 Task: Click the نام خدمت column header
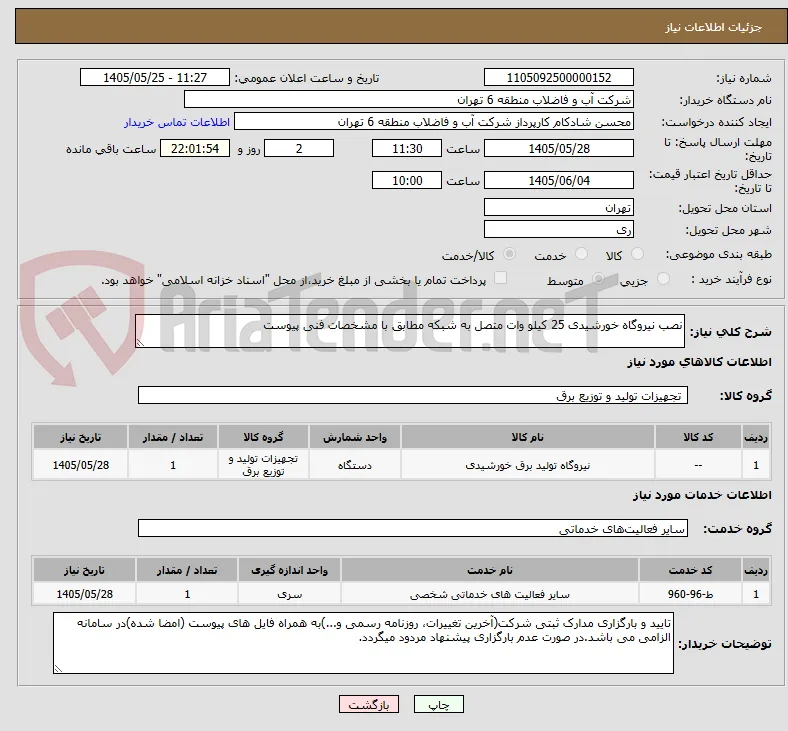490,570
